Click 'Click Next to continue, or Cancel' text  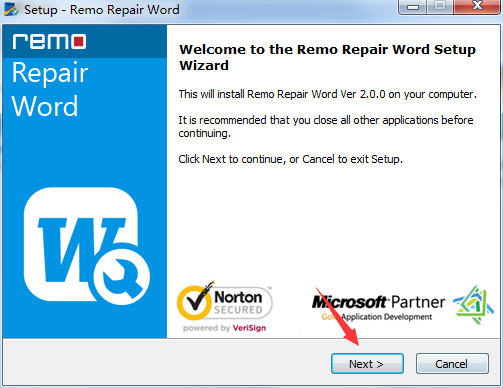pos(290,159)
